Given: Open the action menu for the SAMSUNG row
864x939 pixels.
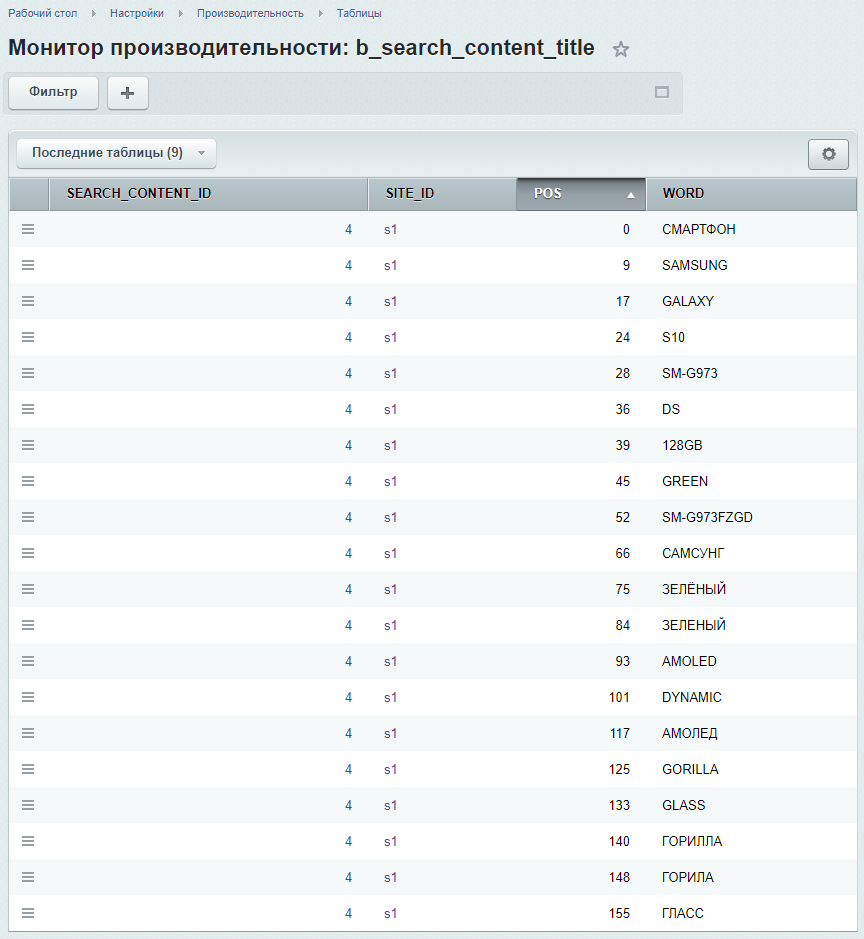Looking at the screenshot, I should (x=28, y=264).
